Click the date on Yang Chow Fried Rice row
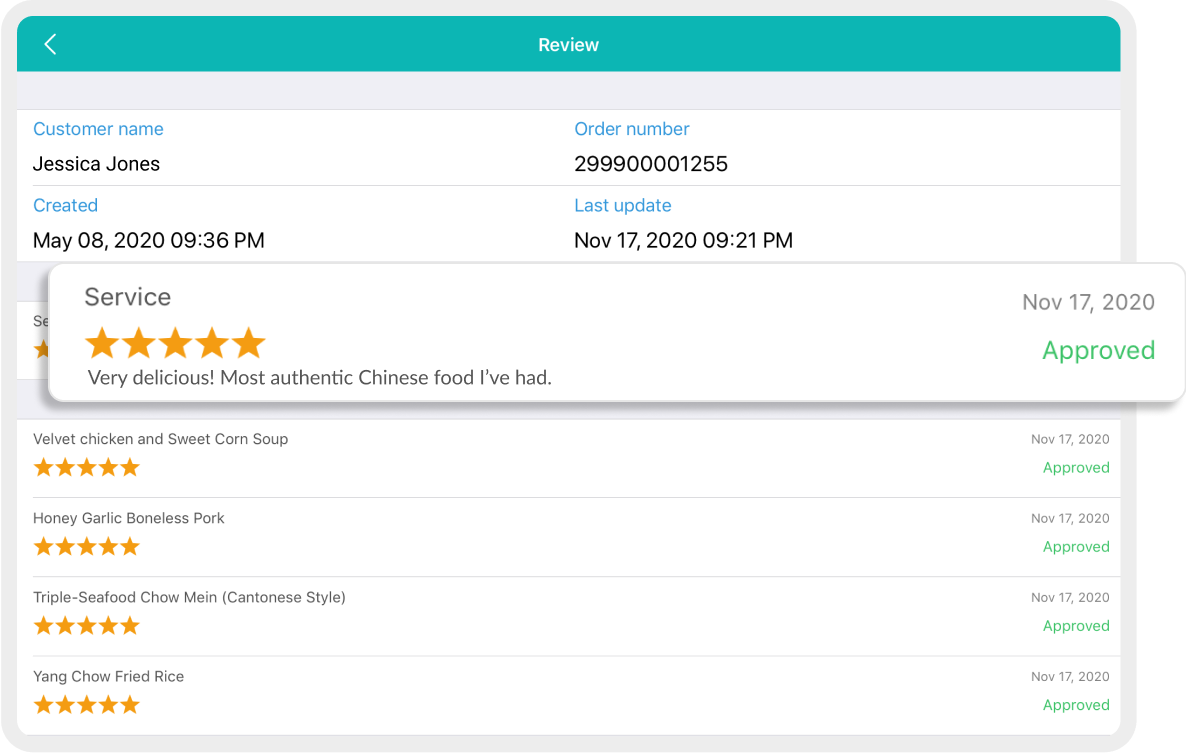 (1070, 677)
